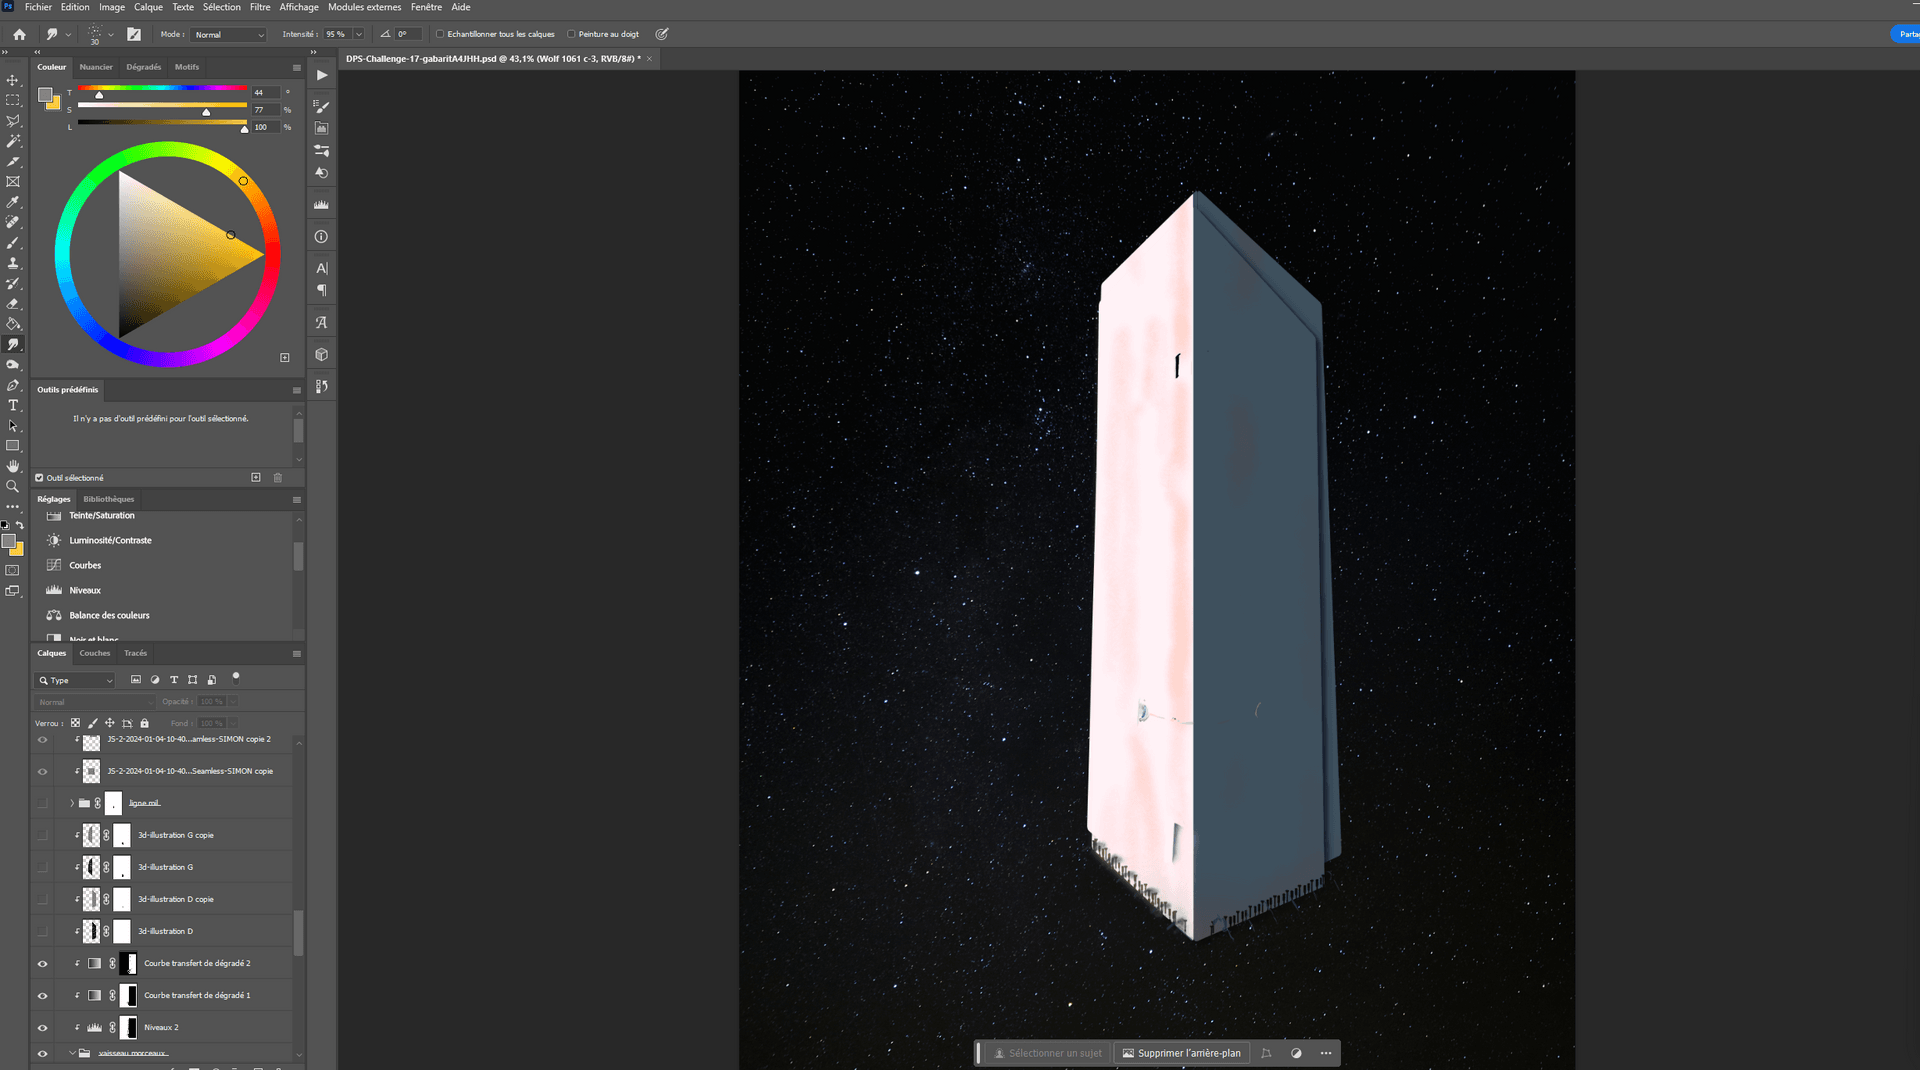Toggle layer filtering switch in Calques panel
Image resolution: width=1920 pixels, height=1070 pixels.
coord(236,678)
